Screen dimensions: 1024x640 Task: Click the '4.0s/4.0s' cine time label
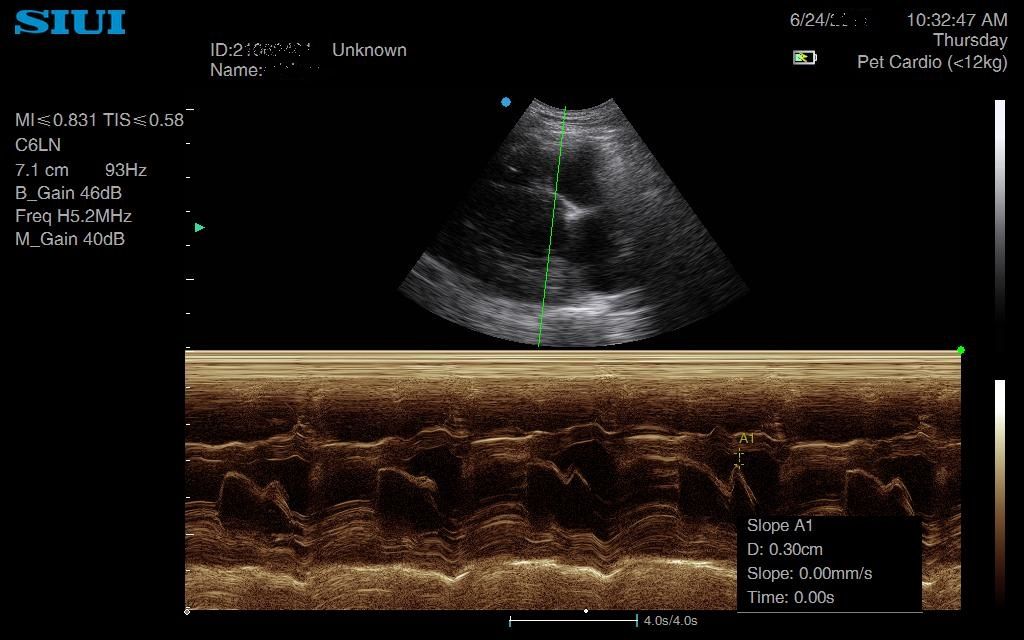tap(670, 621)
